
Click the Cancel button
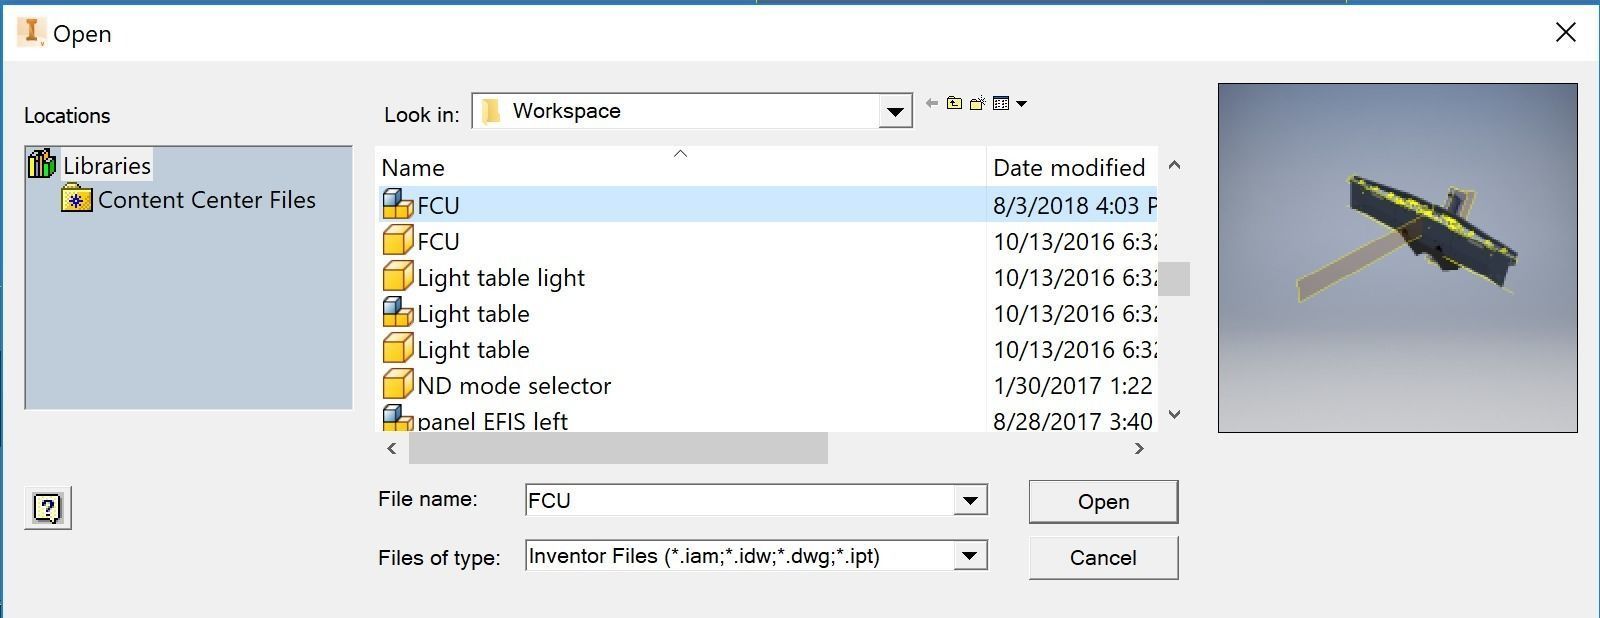pos(1103,558)
